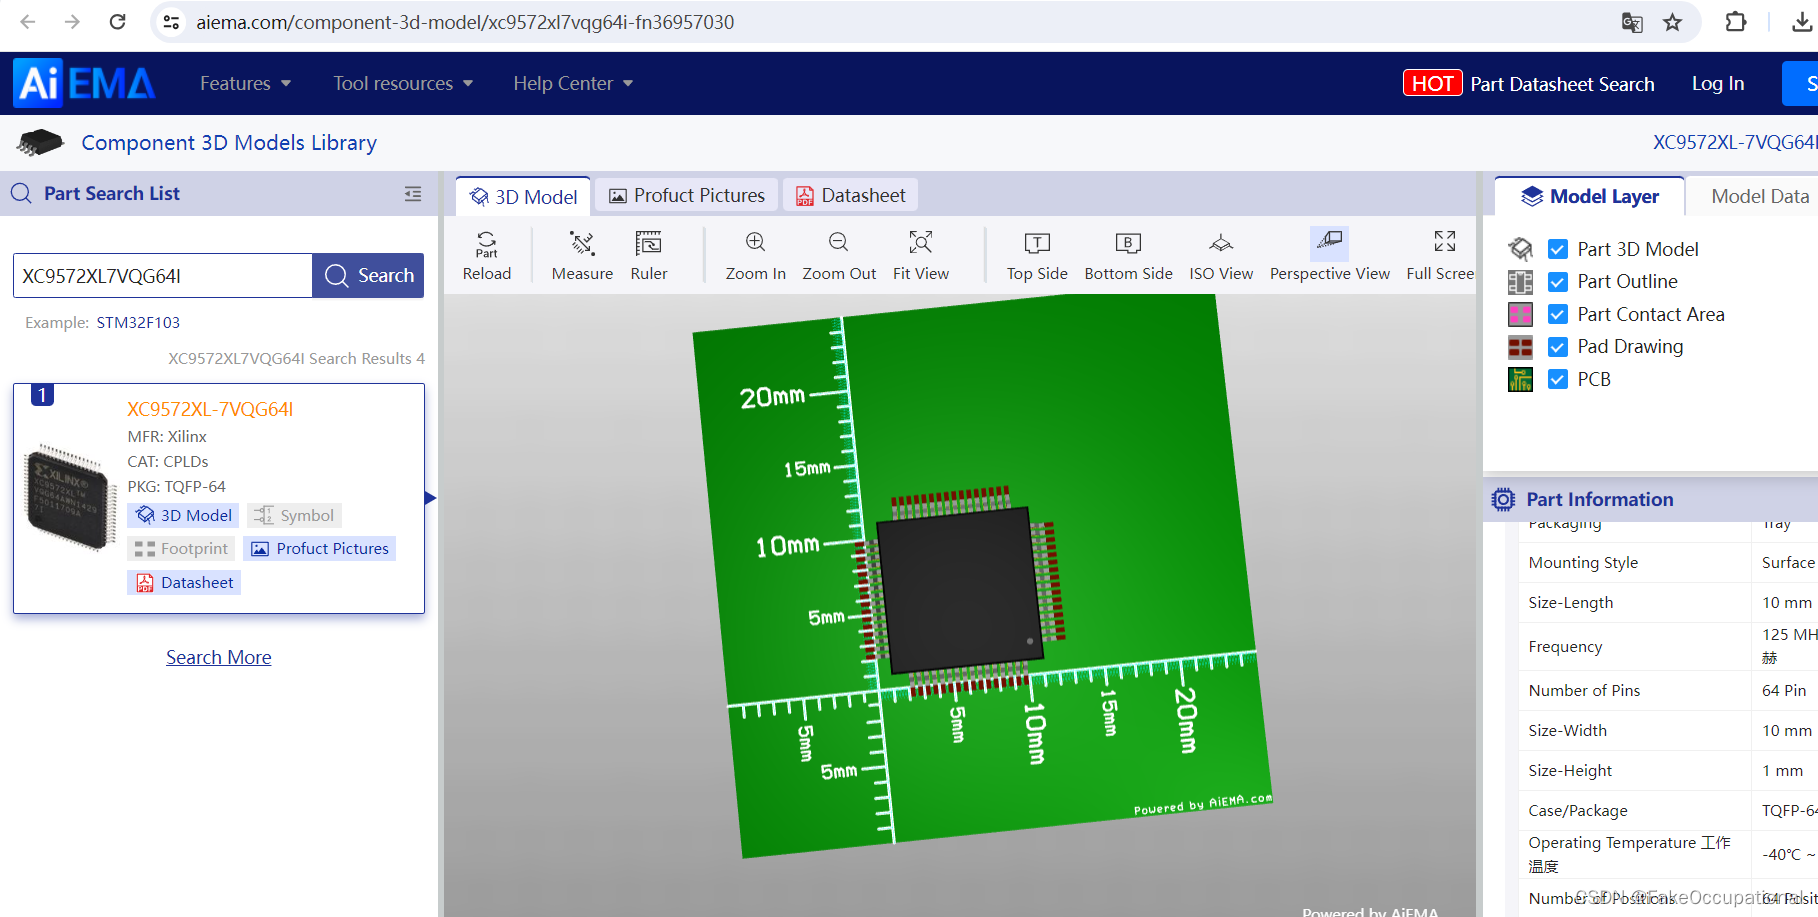Open browser extensions puzzle icon

coord(1736,22)
